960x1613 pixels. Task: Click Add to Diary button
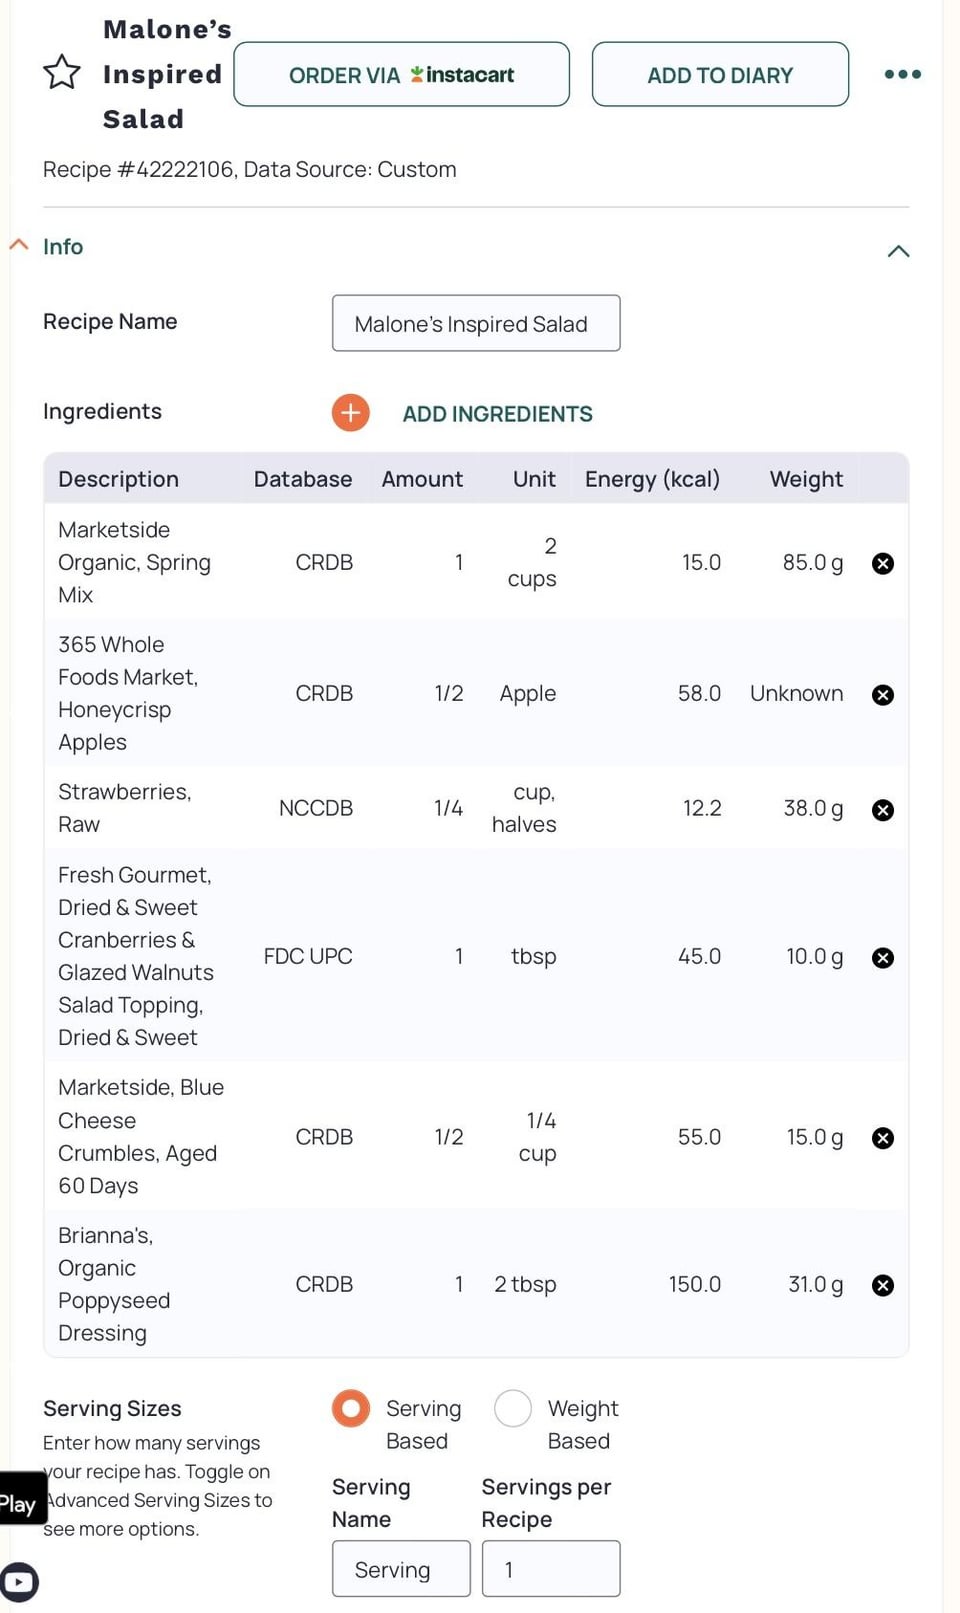click(x=720, y=74)
